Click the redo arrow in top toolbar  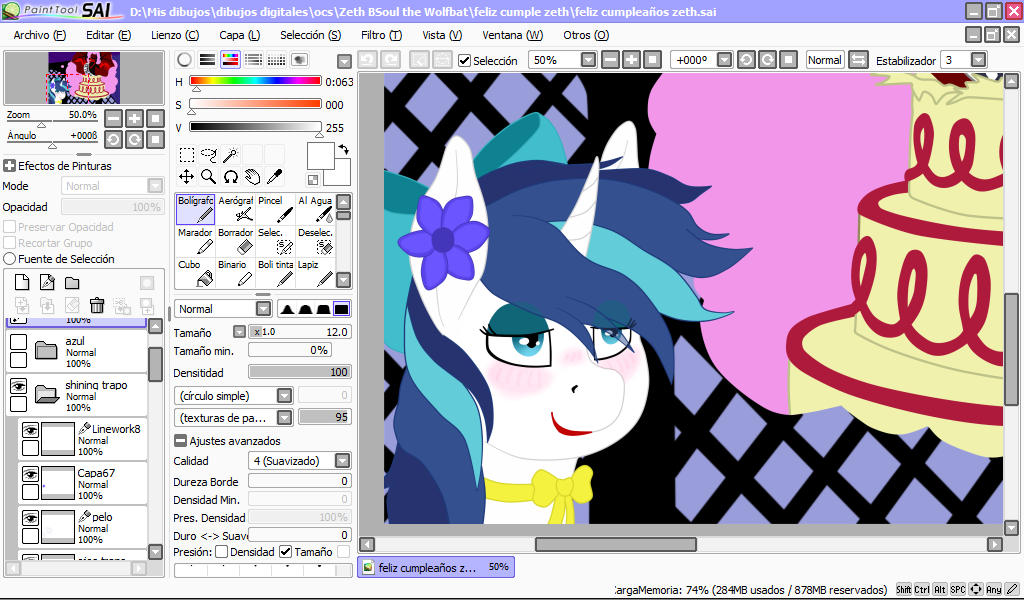[391, 60]
